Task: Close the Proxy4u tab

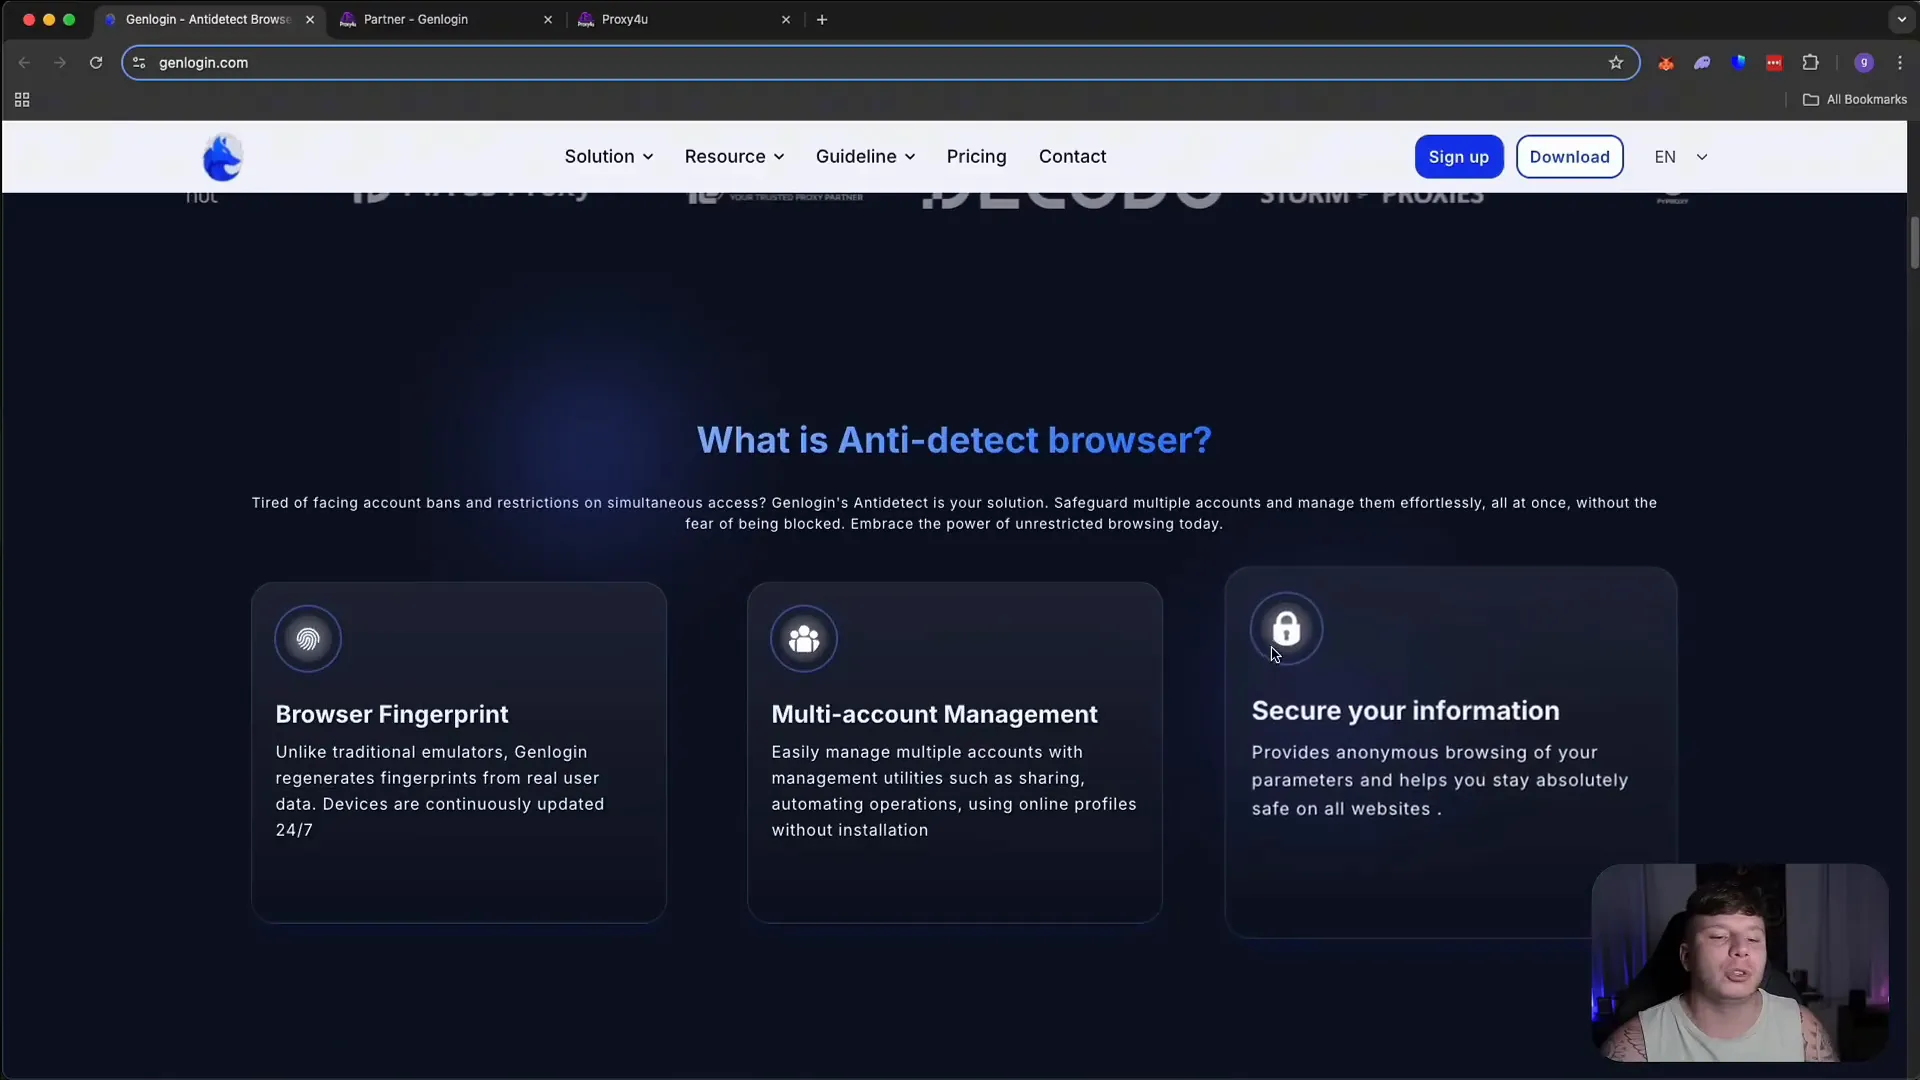Action: [786, 19]
